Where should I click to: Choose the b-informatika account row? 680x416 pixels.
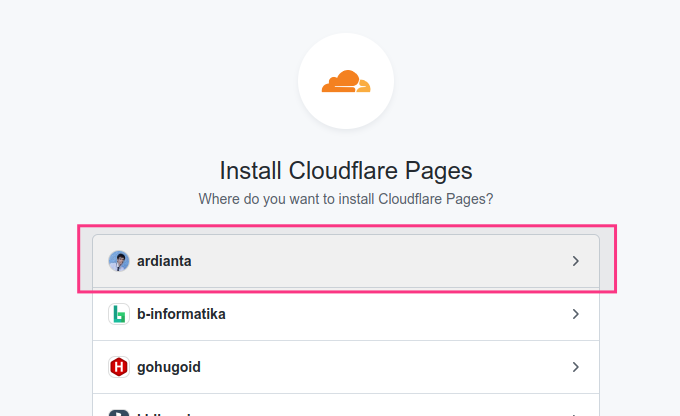(345, 314)
